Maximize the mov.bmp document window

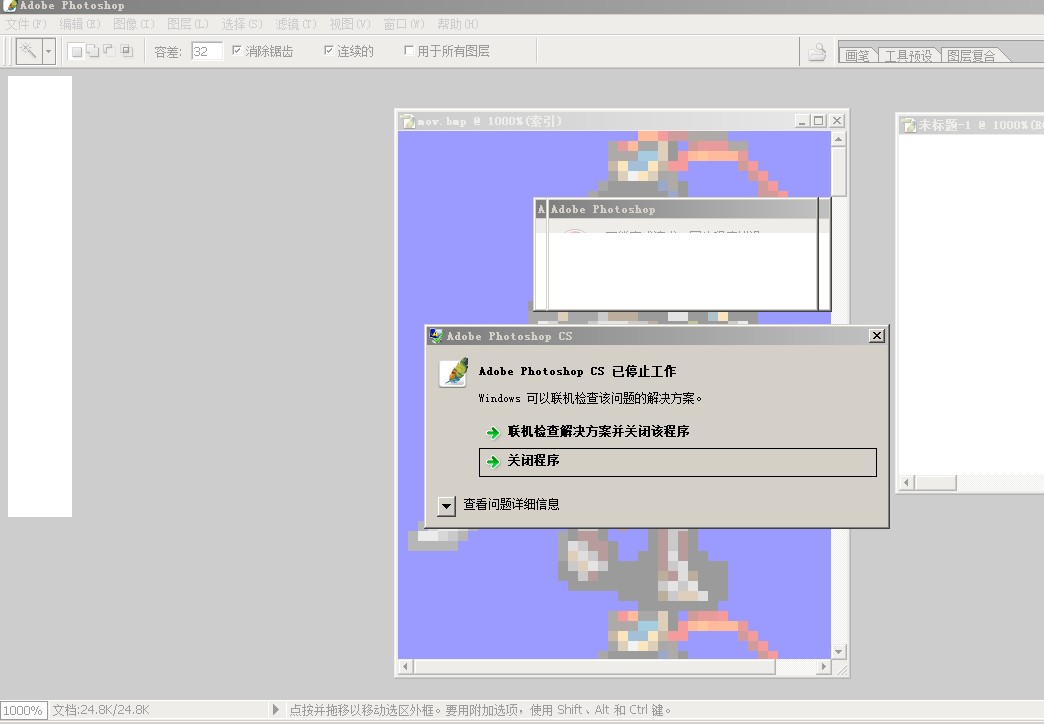[819, 121]
